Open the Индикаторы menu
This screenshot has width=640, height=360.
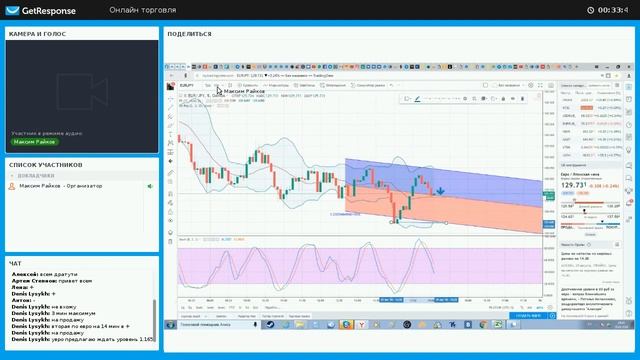(x=276, y=85)
